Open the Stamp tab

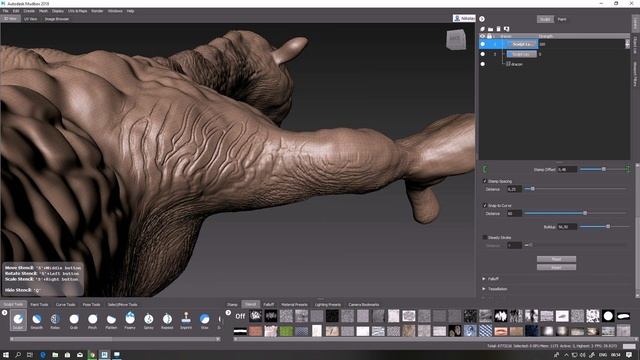232,304
